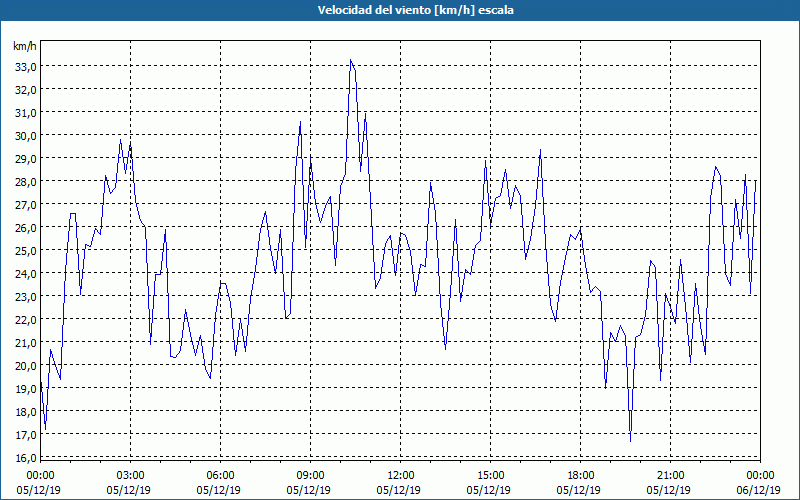Viewport: 800px width, 500px height.
Task: Click the '05/12/19' date beneath 12:00
Action: 398,490
